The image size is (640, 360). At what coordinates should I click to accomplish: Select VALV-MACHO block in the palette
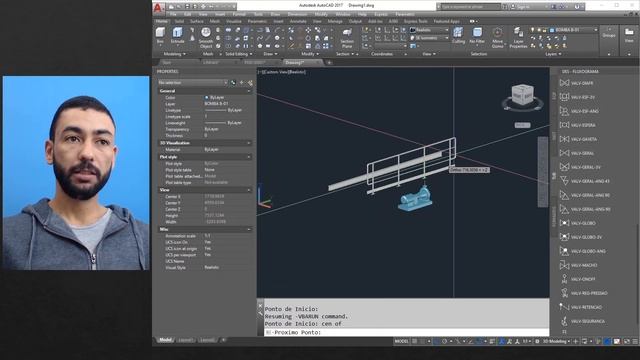578,265
